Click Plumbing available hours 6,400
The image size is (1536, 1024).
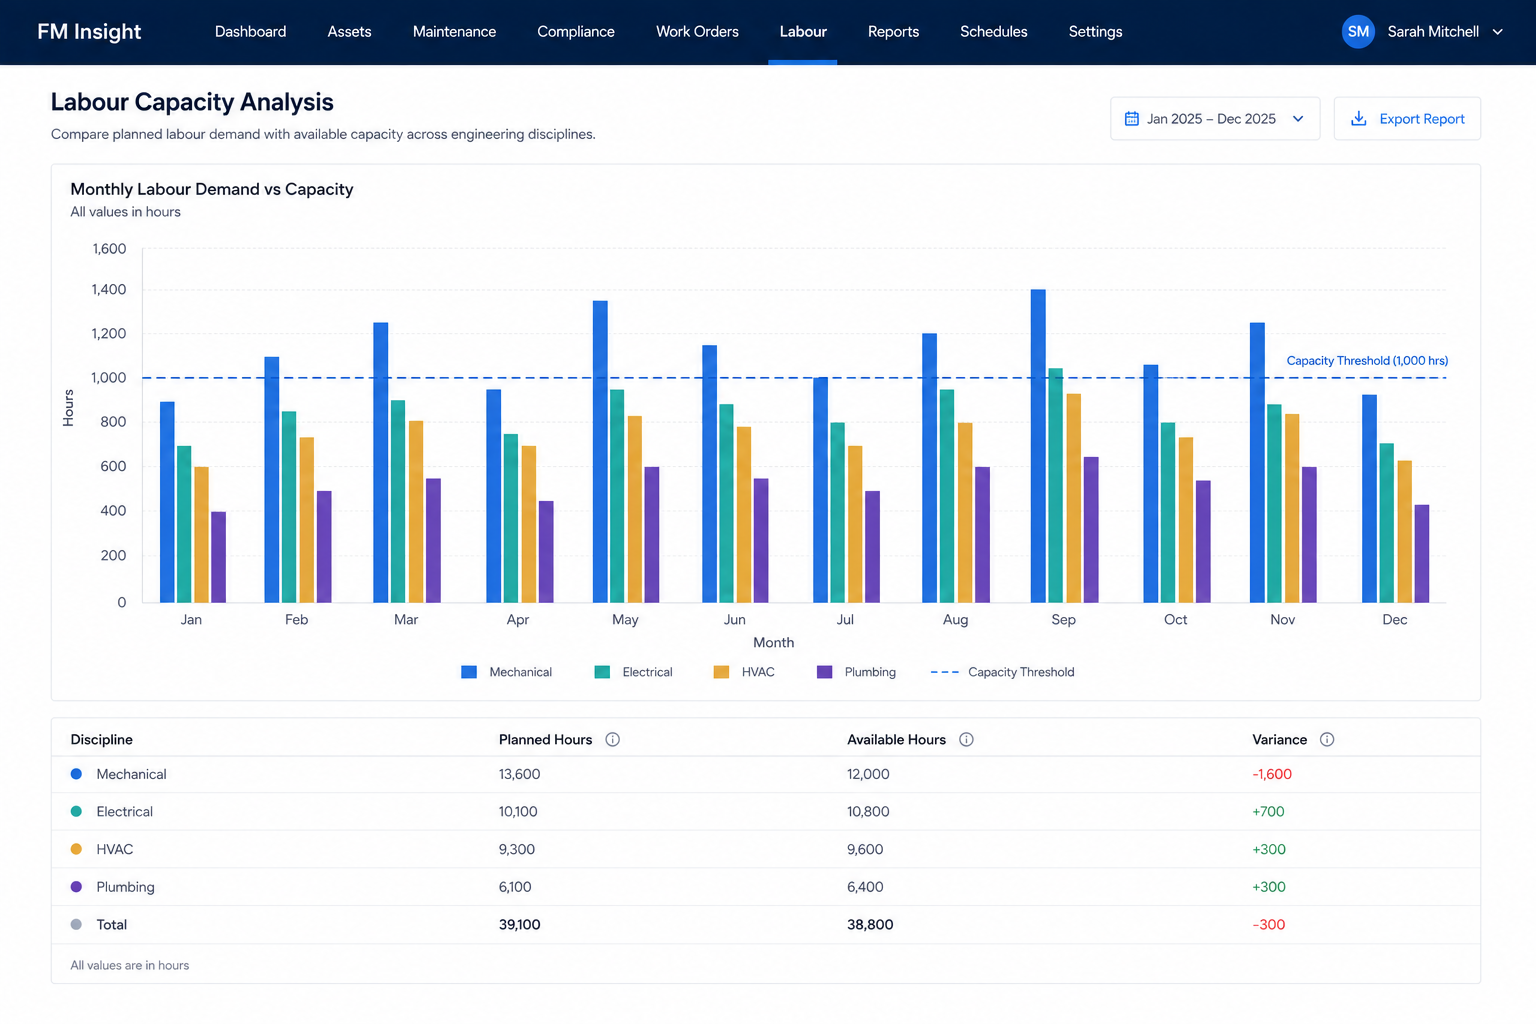click(x=865, y=887)
